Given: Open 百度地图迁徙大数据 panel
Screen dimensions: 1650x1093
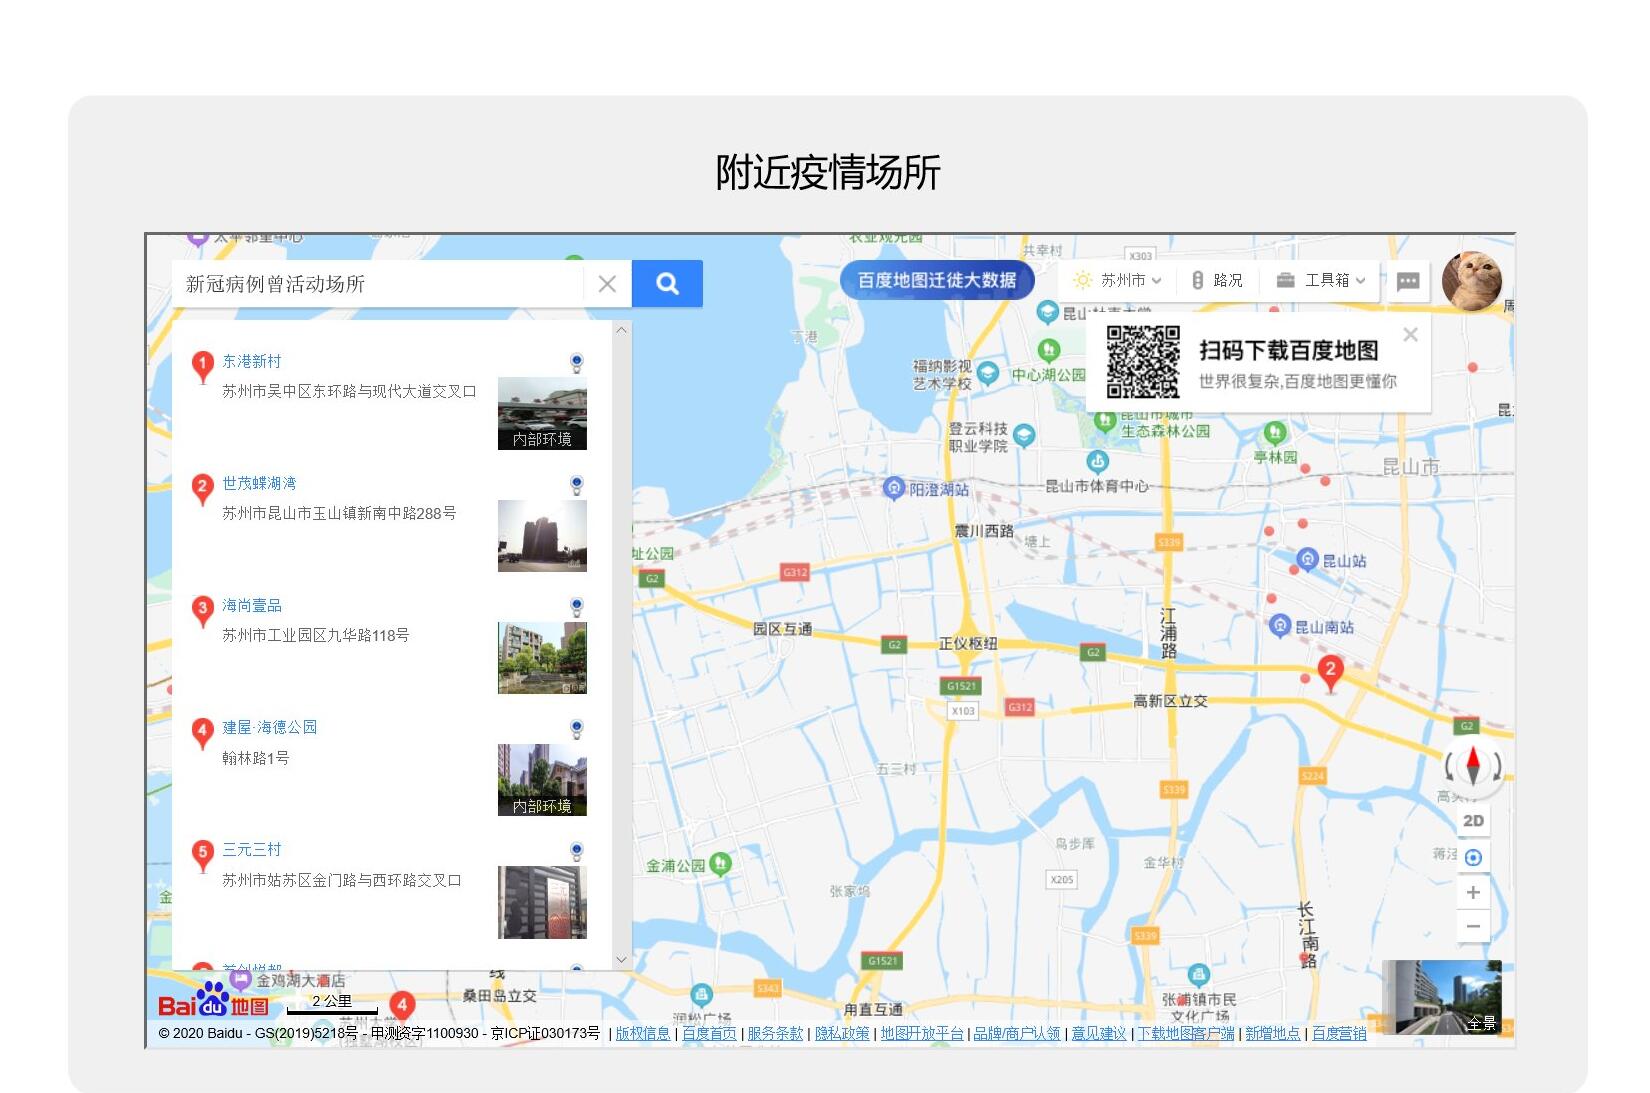Looking at the screenshot, I should 936,280.
